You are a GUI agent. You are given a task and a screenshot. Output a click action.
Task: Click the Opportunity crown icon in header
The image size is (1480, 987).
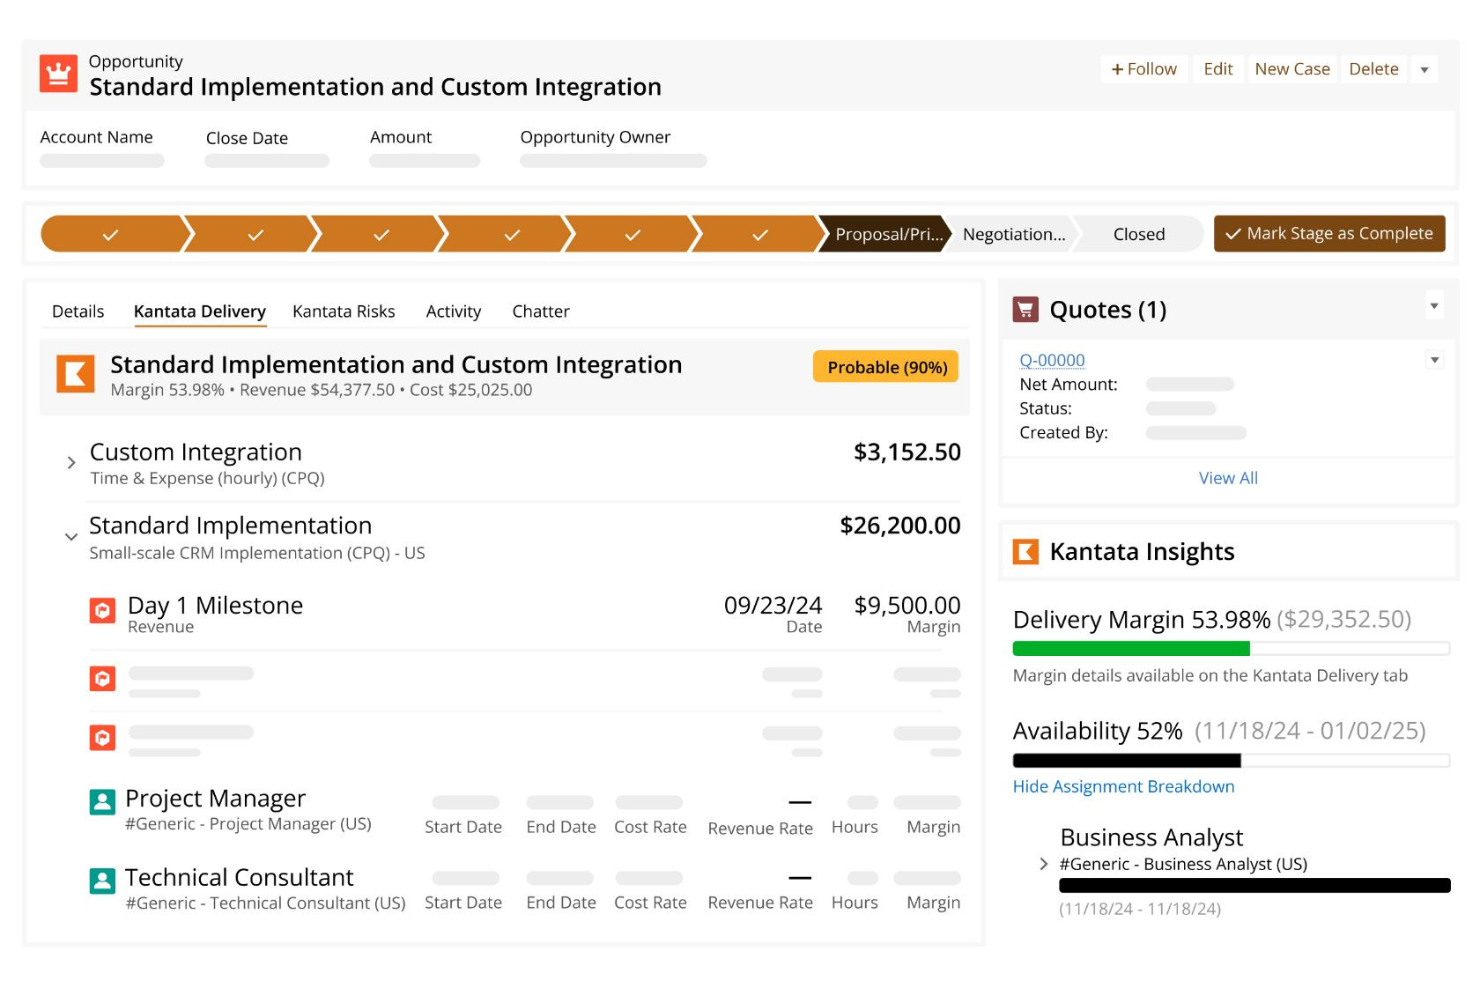coord(58,74)
